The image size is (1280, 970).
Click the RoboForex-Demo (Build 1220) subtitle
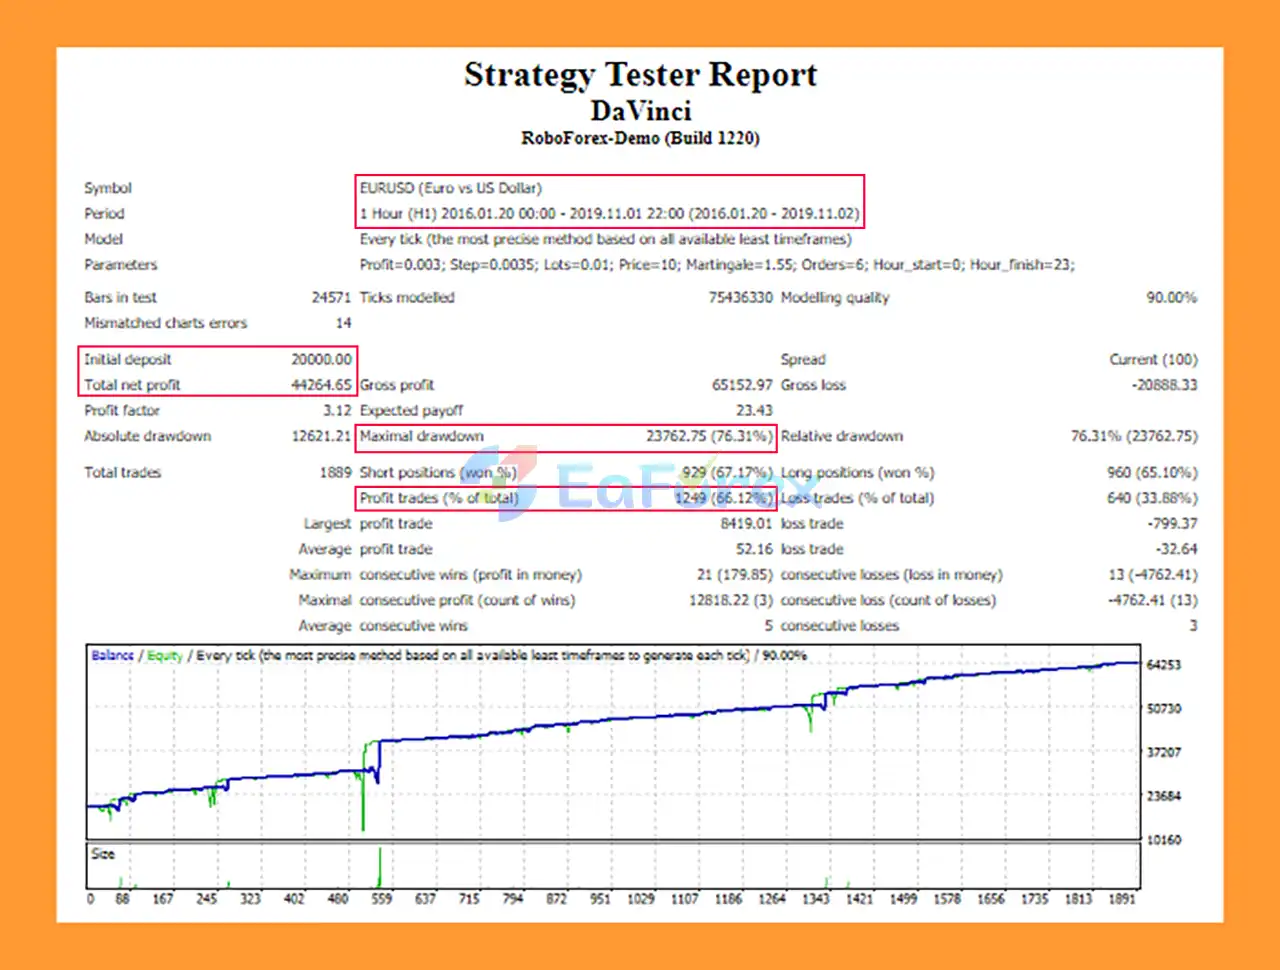point(640,138)
